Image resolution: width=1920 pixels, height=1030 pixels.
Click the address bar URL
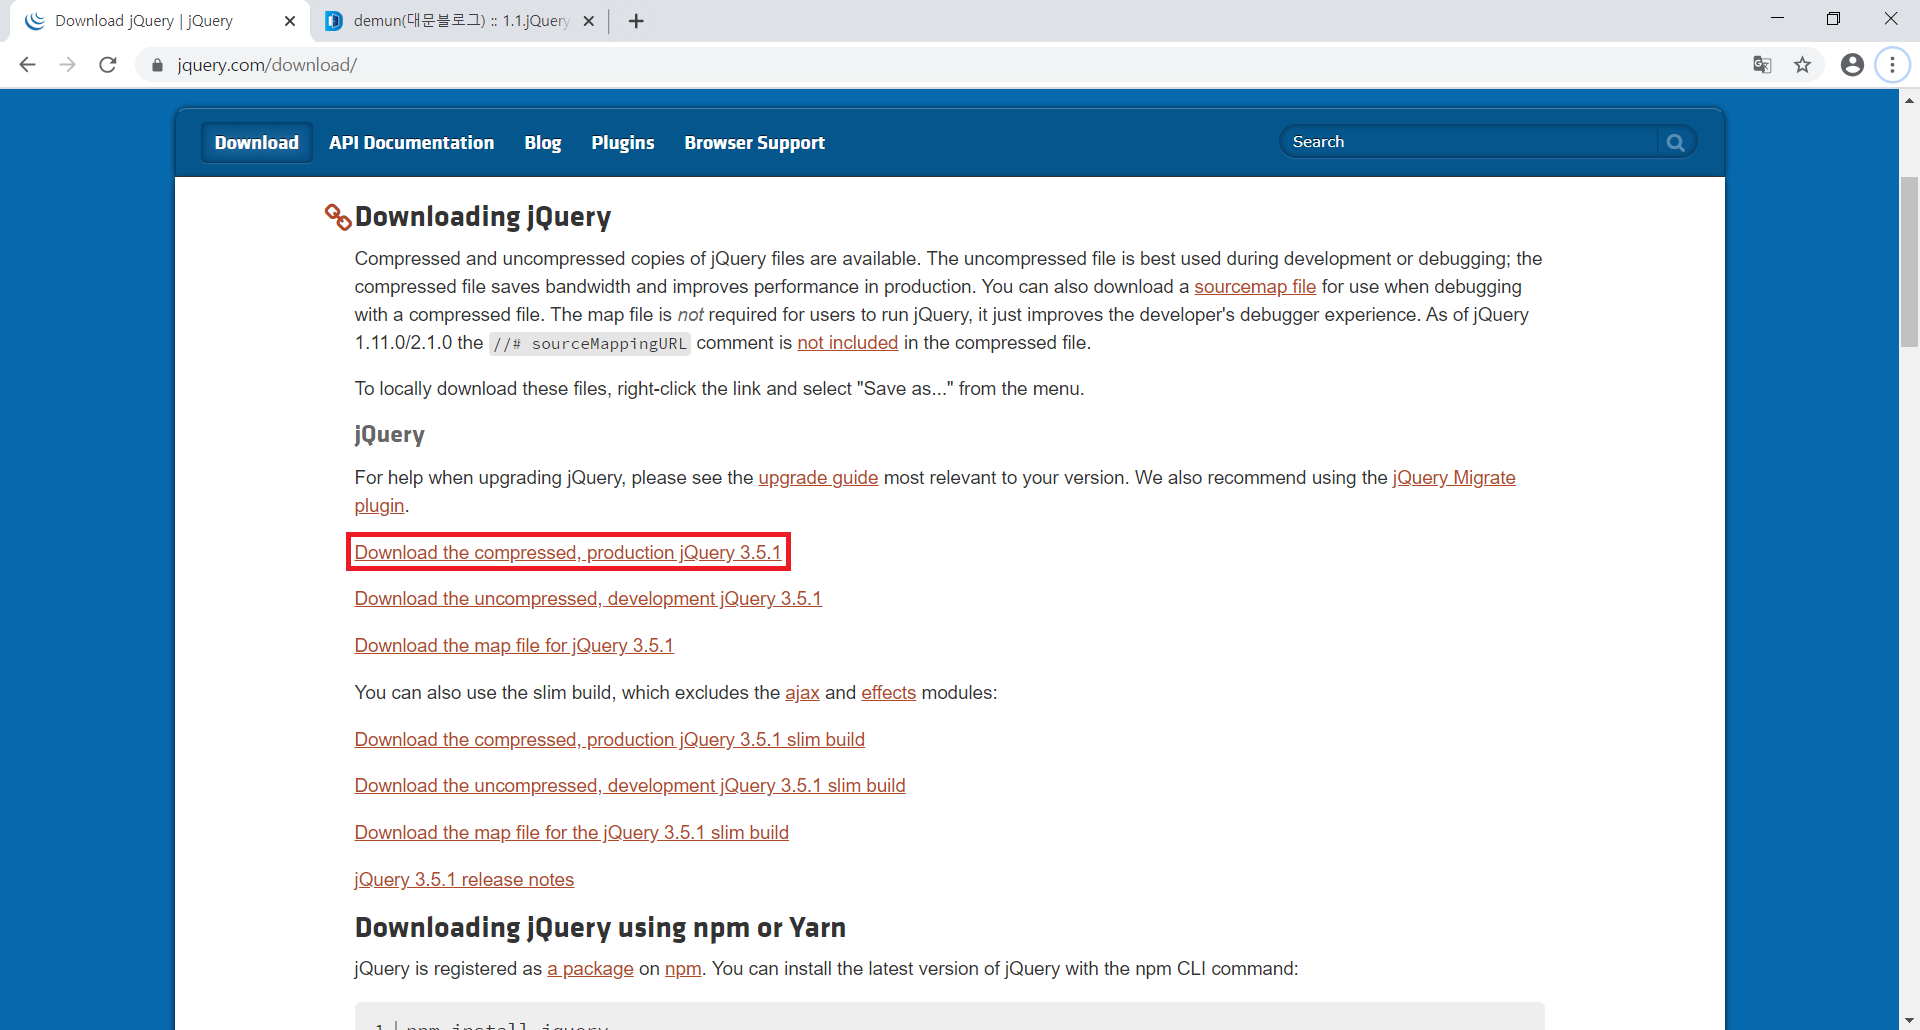coord(267,65)
